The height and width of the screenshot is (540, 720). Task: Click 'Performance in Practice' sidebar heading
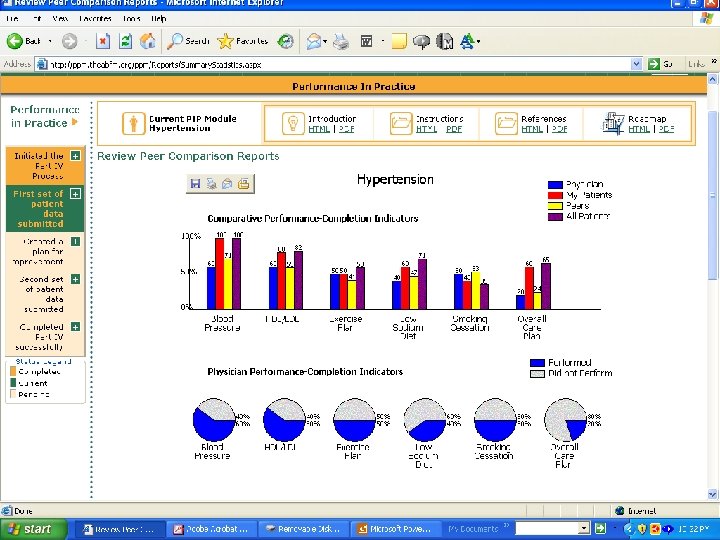point(44,116)
